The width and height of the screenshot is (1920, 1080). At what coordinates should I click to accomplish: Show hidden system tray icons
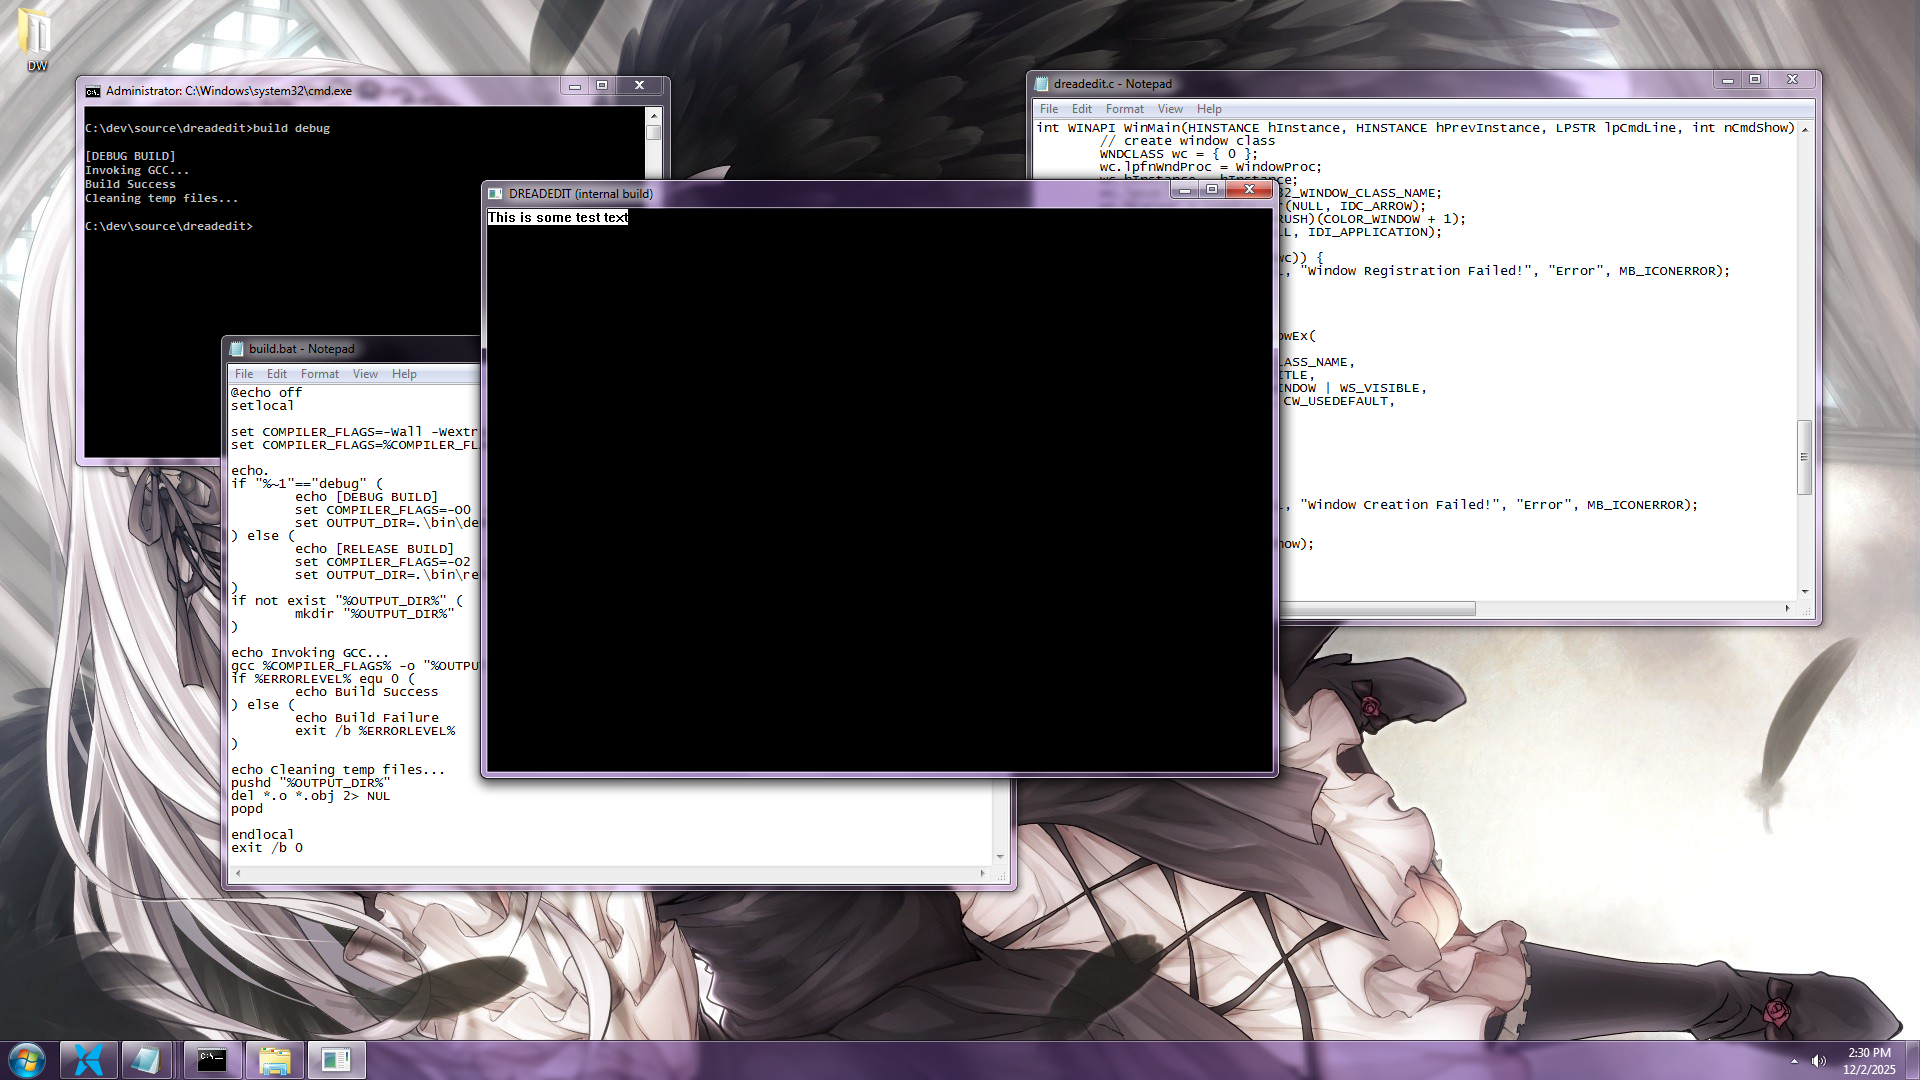coord(1794,1061)
